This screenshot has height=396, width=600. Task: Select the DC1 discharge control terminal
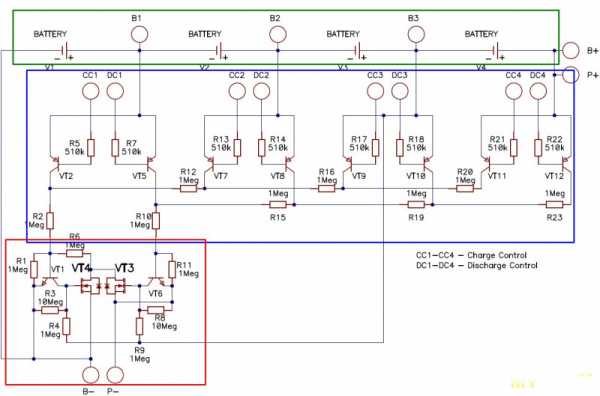click(x=115, y=91)
